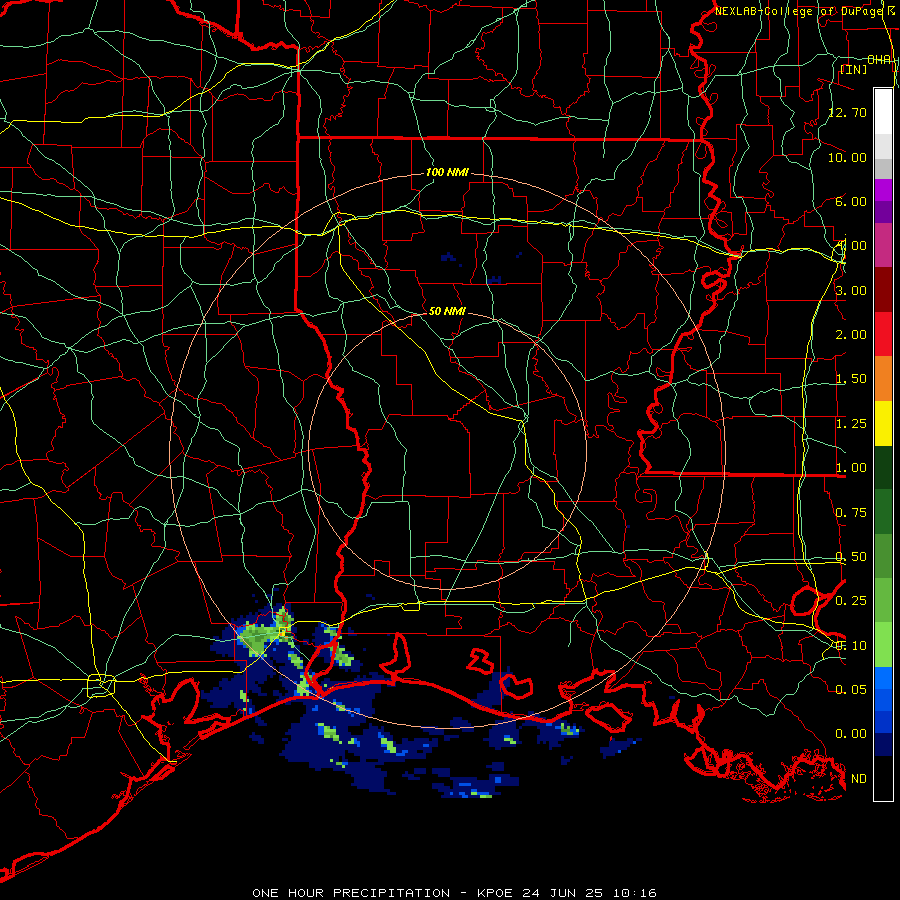The width and height of the screenshot is (900, 900).
Task: Click the 0.75 legend value
Action: click(x=851, y=513)
